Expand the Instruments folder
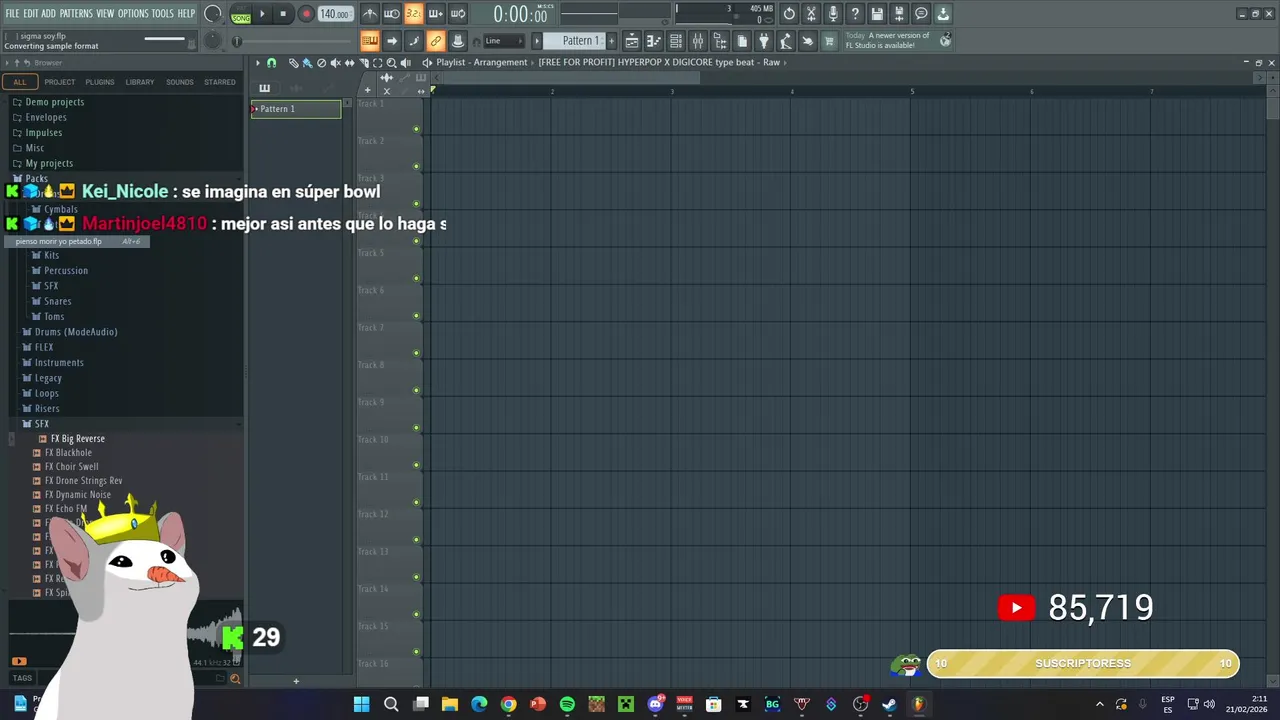This screenshot has height=720, width=1280. (59, 362)
